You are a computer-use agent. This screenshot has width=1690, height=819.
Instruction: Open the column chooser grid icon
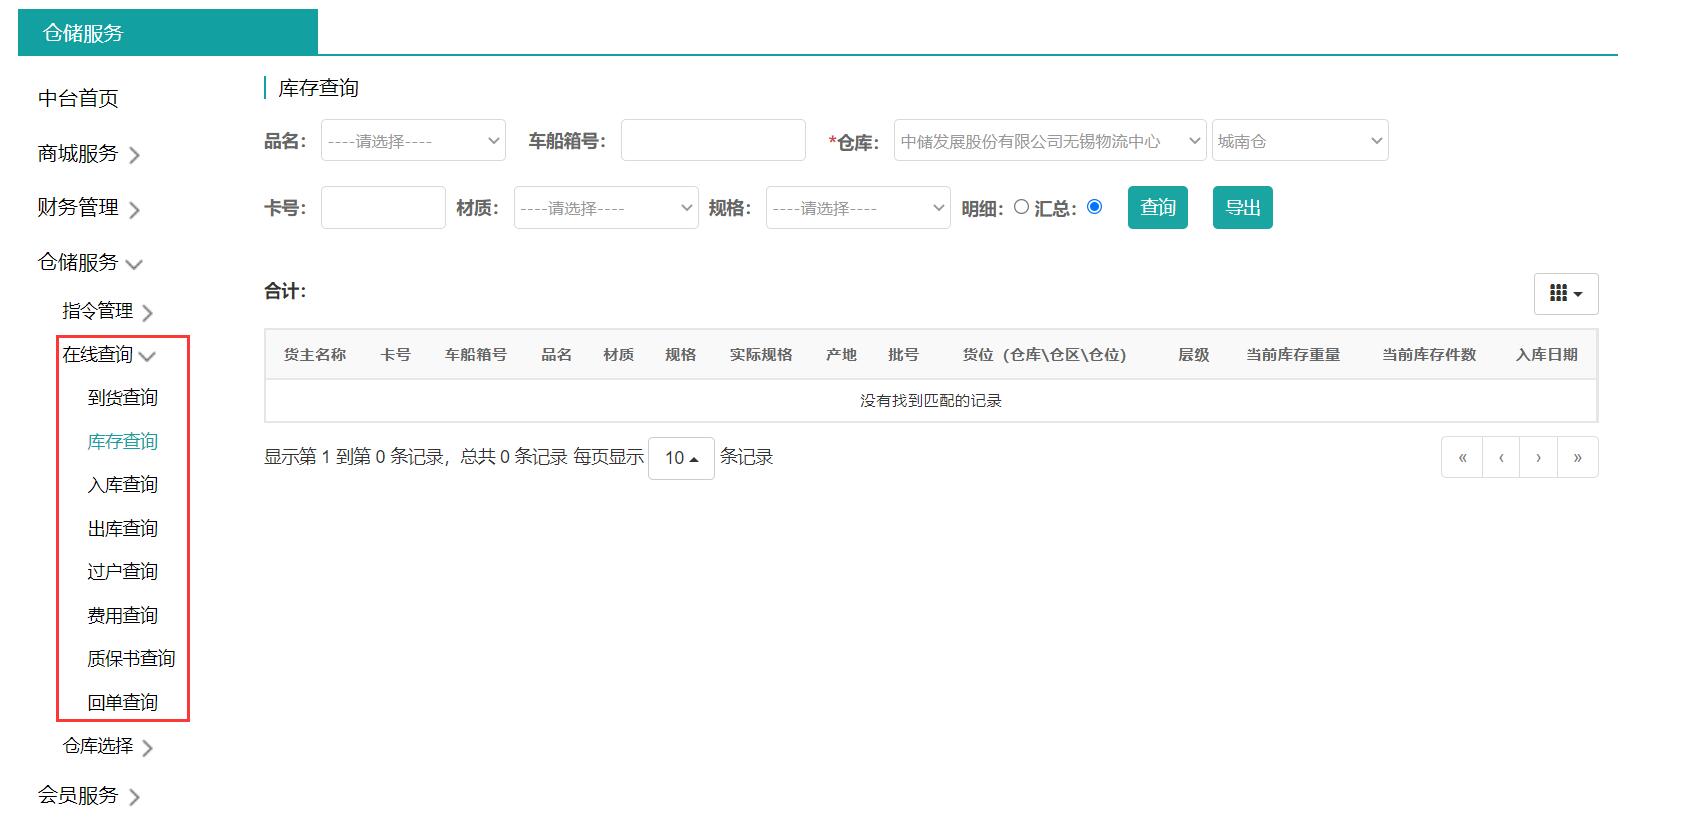pyautogui.click(x=1565, y=294)
